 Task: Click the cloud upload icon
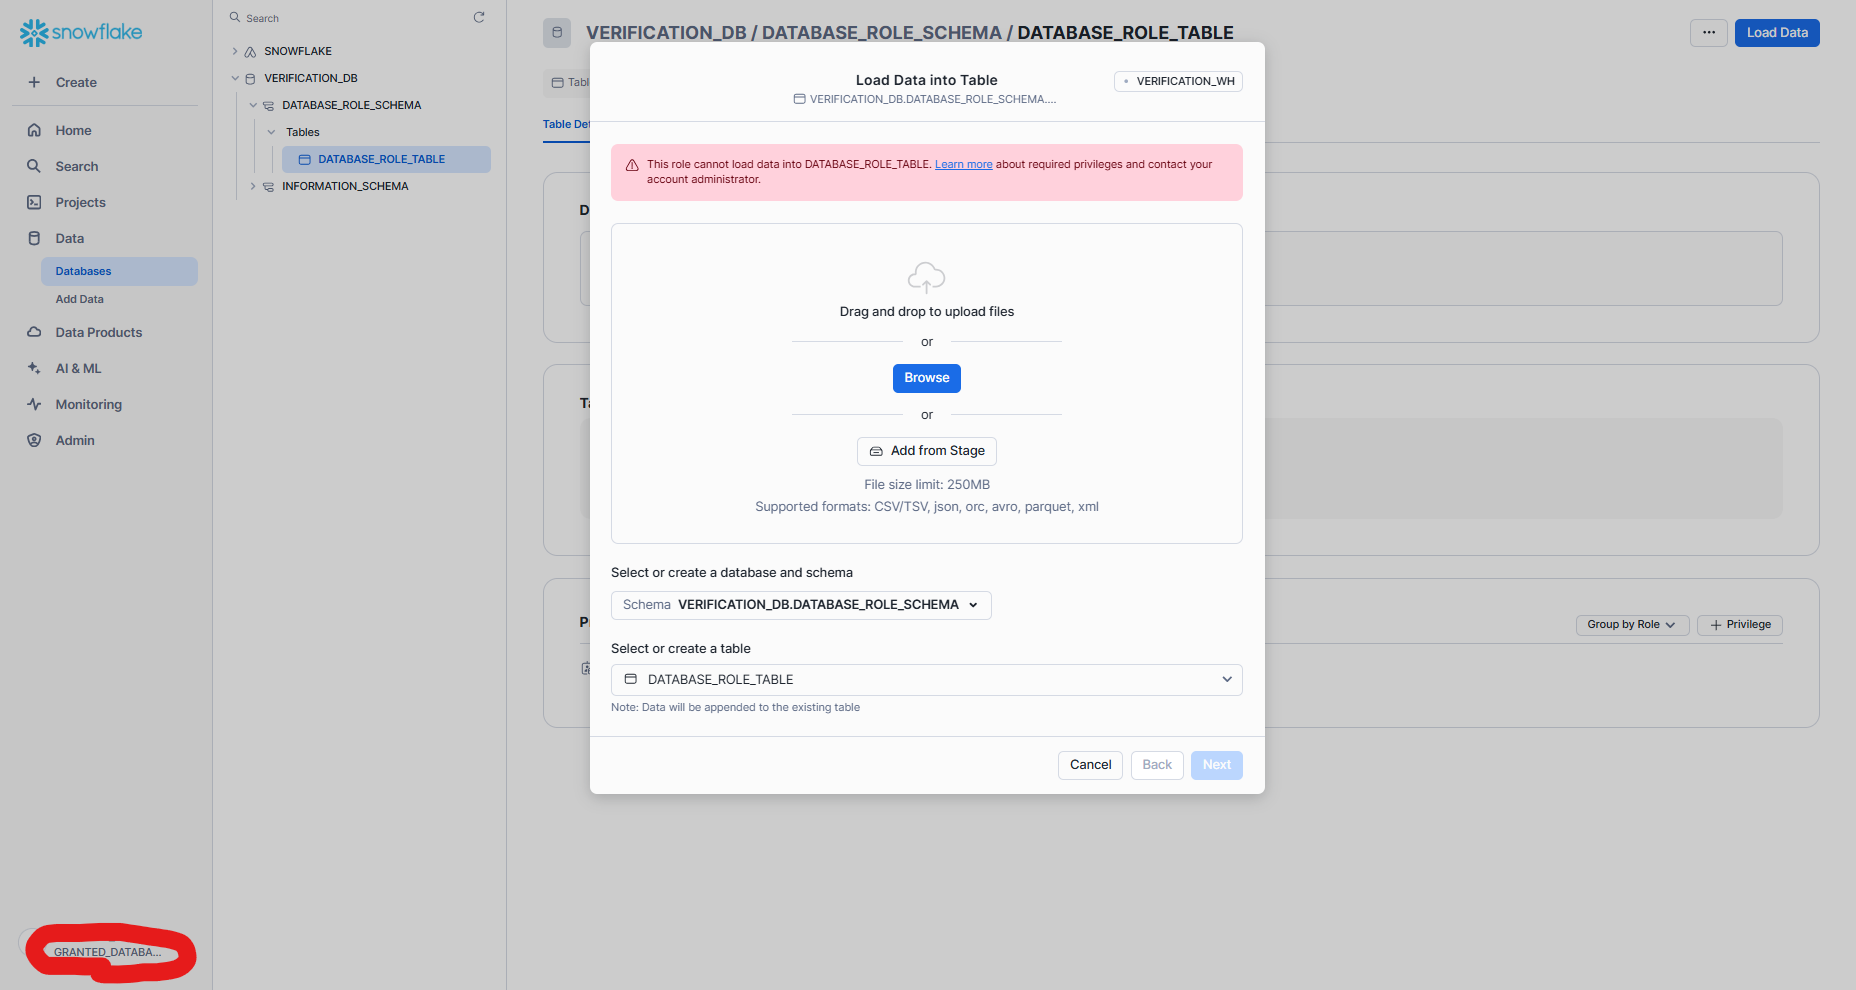click(x=926, y=277)
